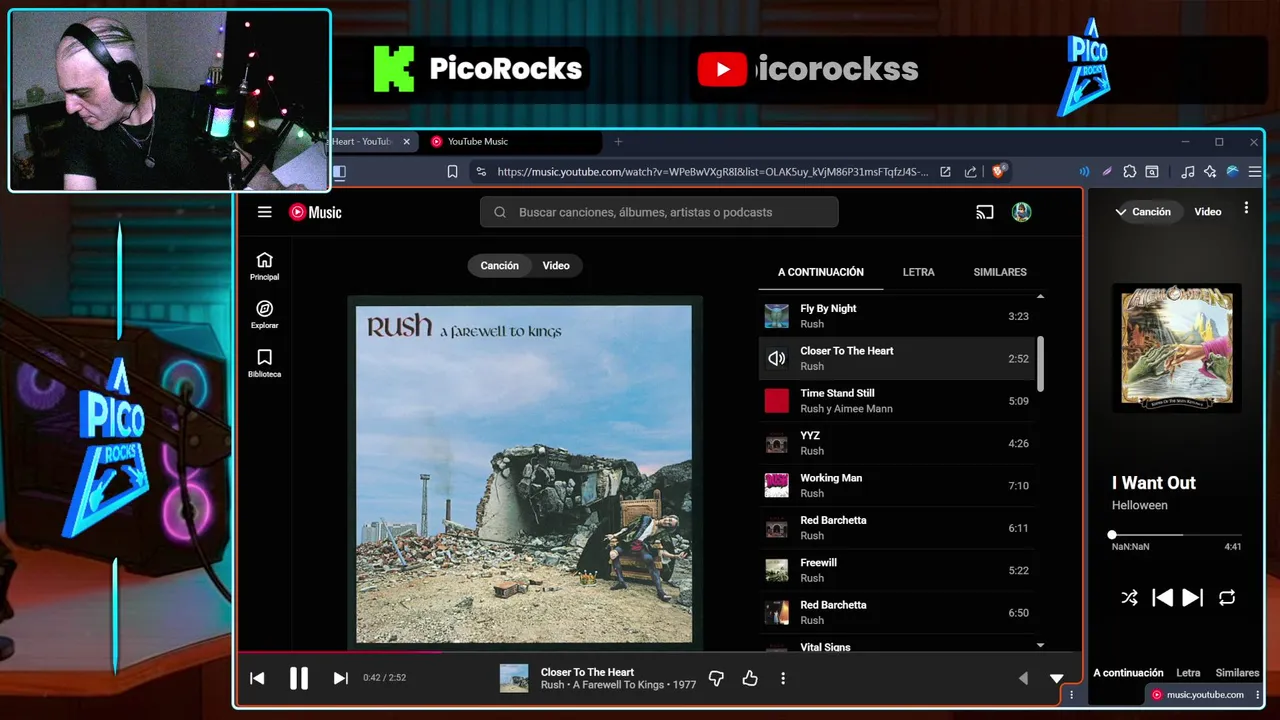Play Working Man from the queue
Image resolution: width=1280 pixels, height=720 pixels.
click(896, 485)
